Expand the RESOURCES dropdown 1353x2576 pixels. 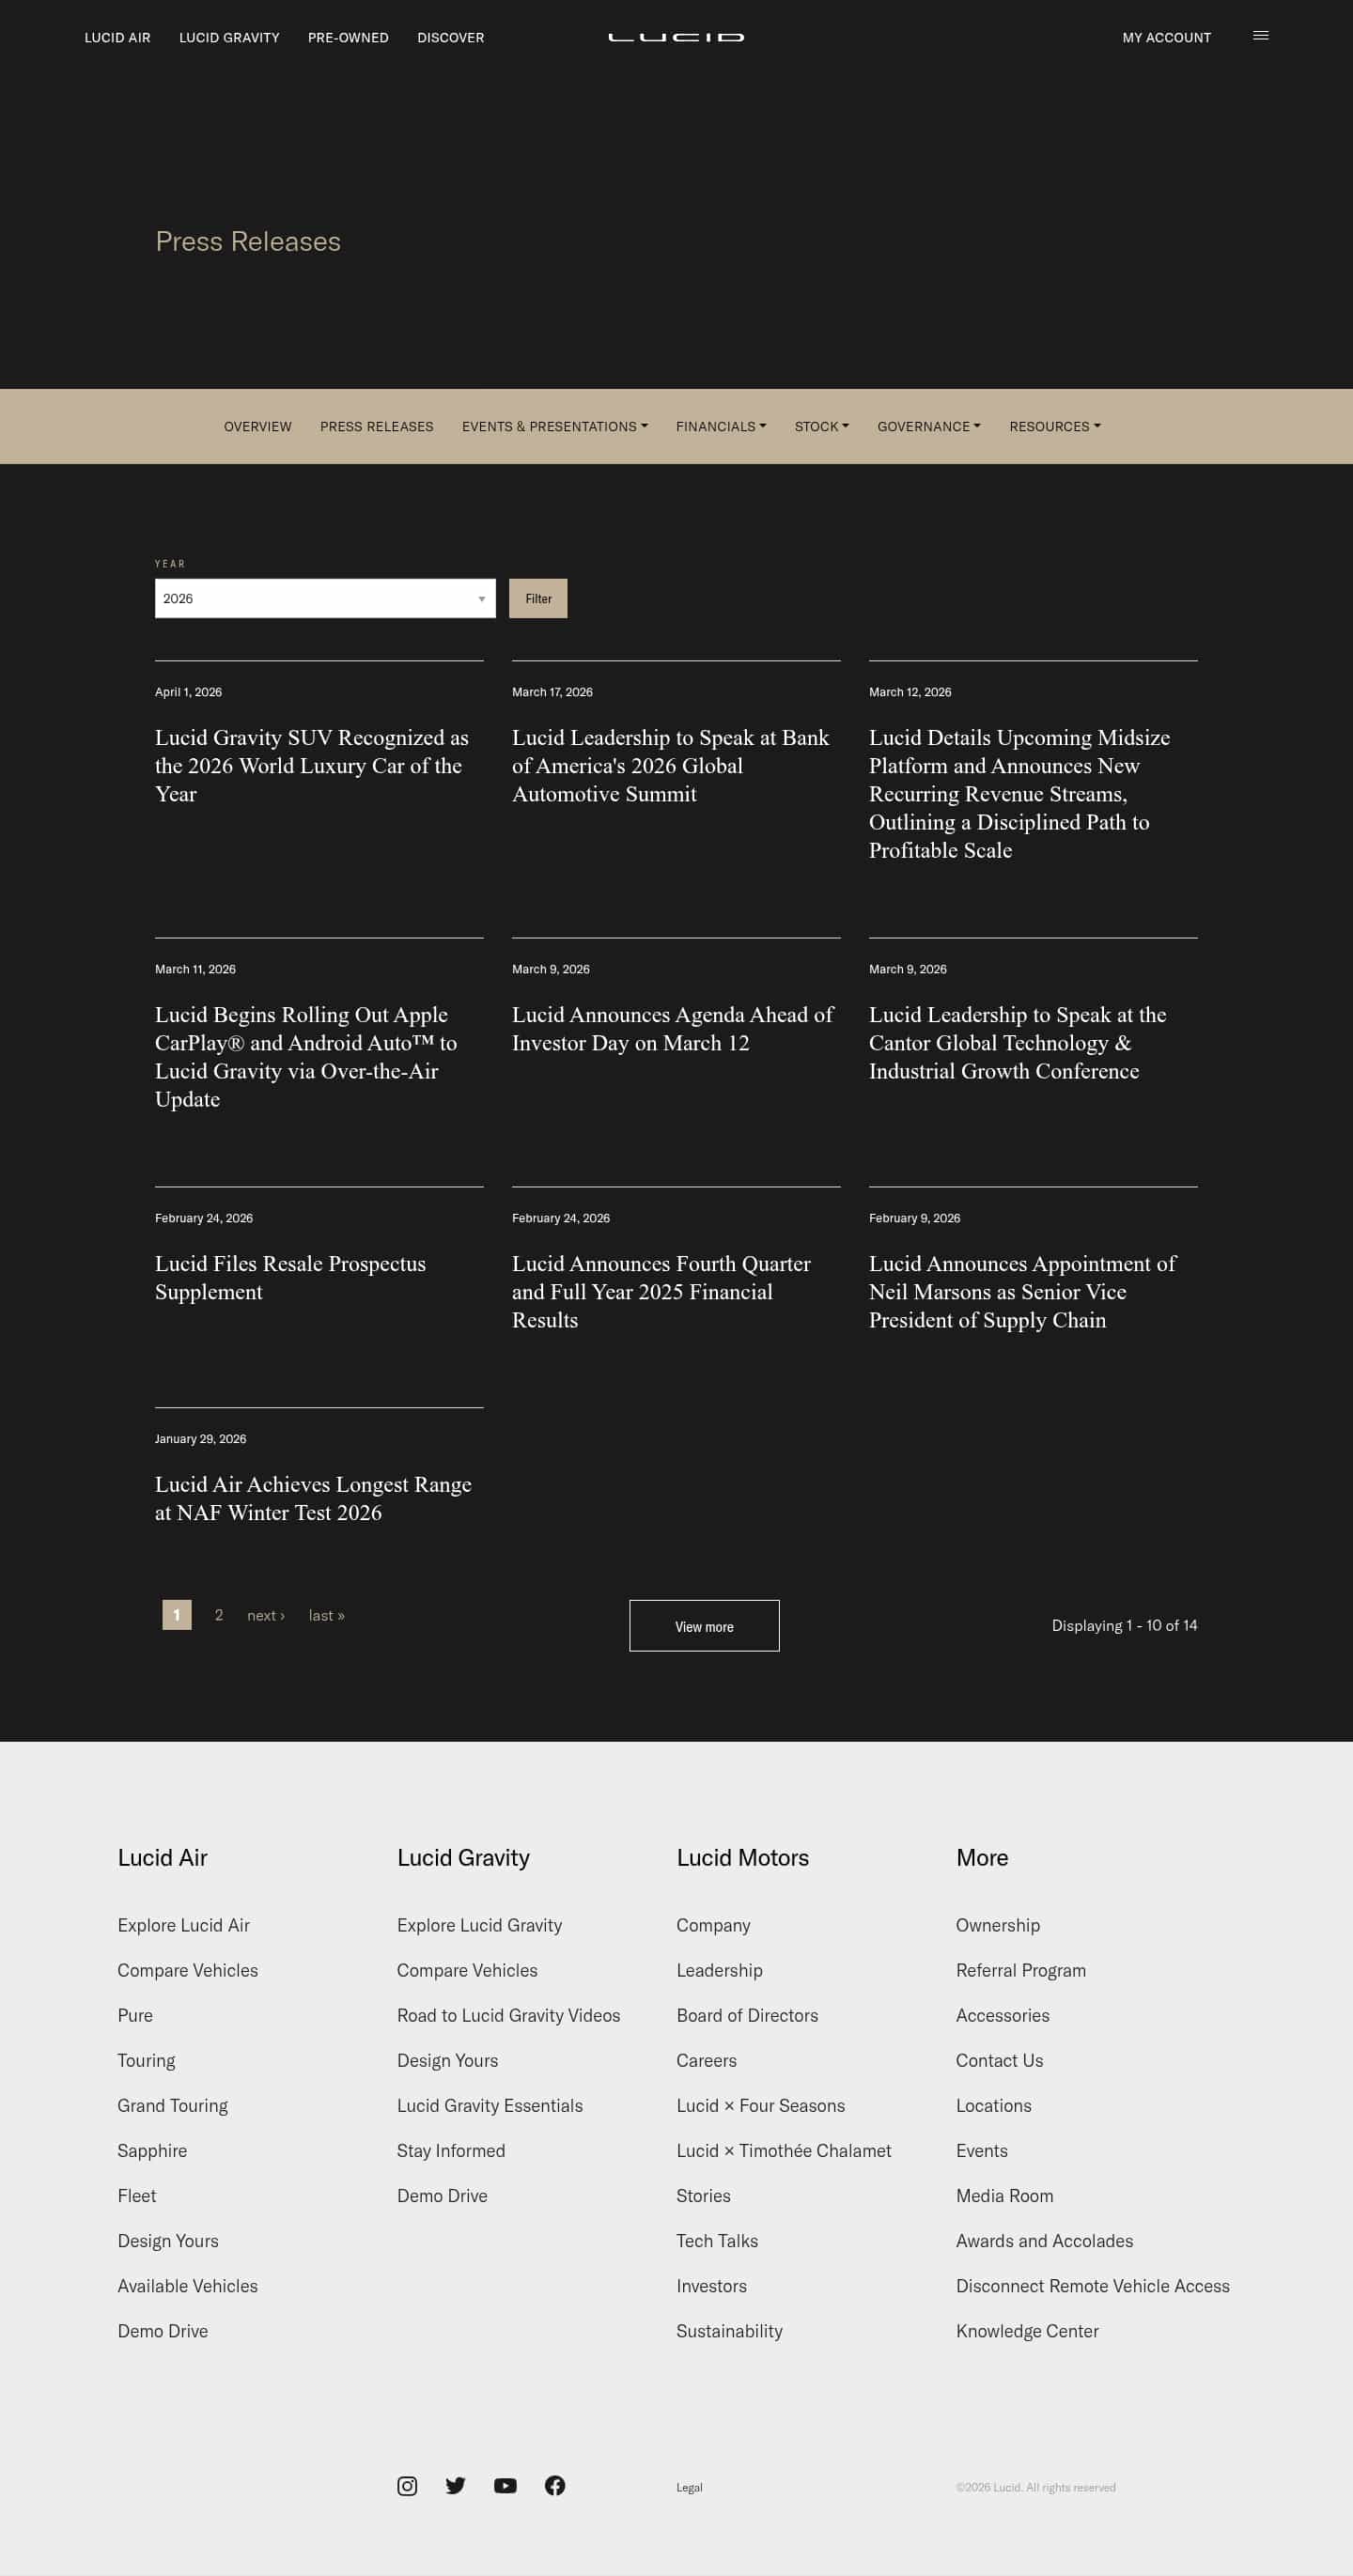tap(1054, 426)
